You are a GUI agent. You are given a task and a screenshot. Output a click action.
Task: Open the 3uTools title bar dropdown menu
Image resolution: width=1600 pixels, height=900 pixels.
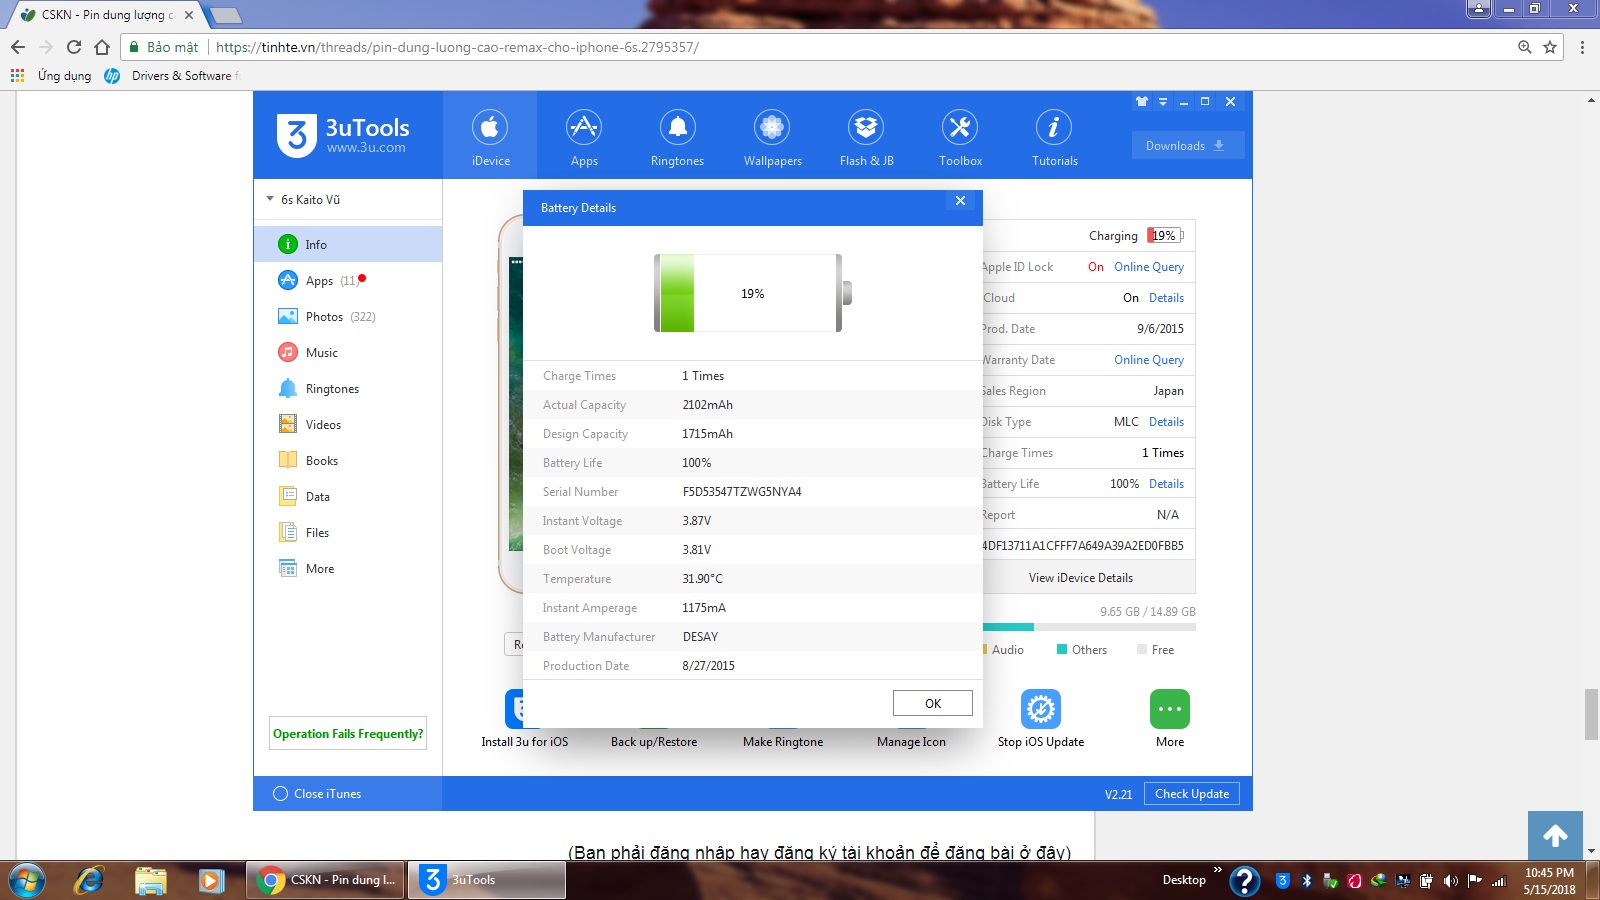pyautogui.click(x=1163, y=102)
